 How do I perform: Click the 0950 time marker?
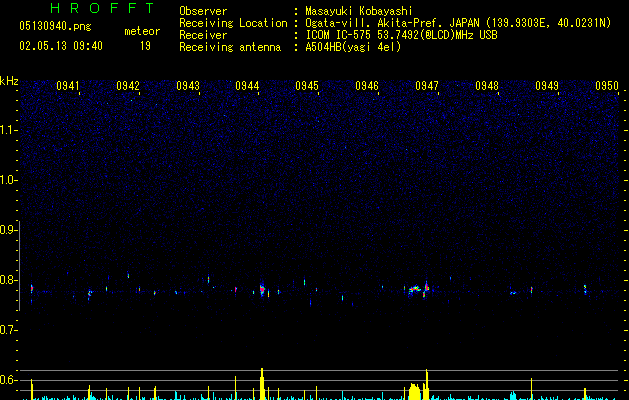coord(607,86)
